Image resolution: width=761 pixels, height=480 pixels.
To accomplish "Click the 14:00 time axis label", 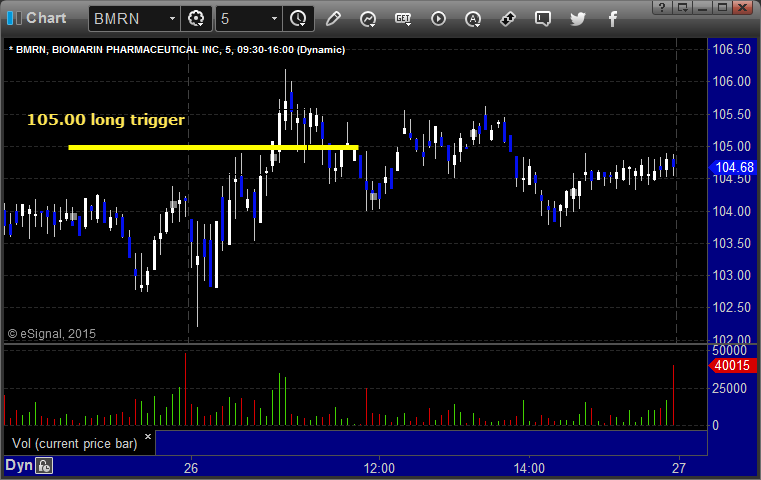I will pyautogui.click(x=529, y=468).
